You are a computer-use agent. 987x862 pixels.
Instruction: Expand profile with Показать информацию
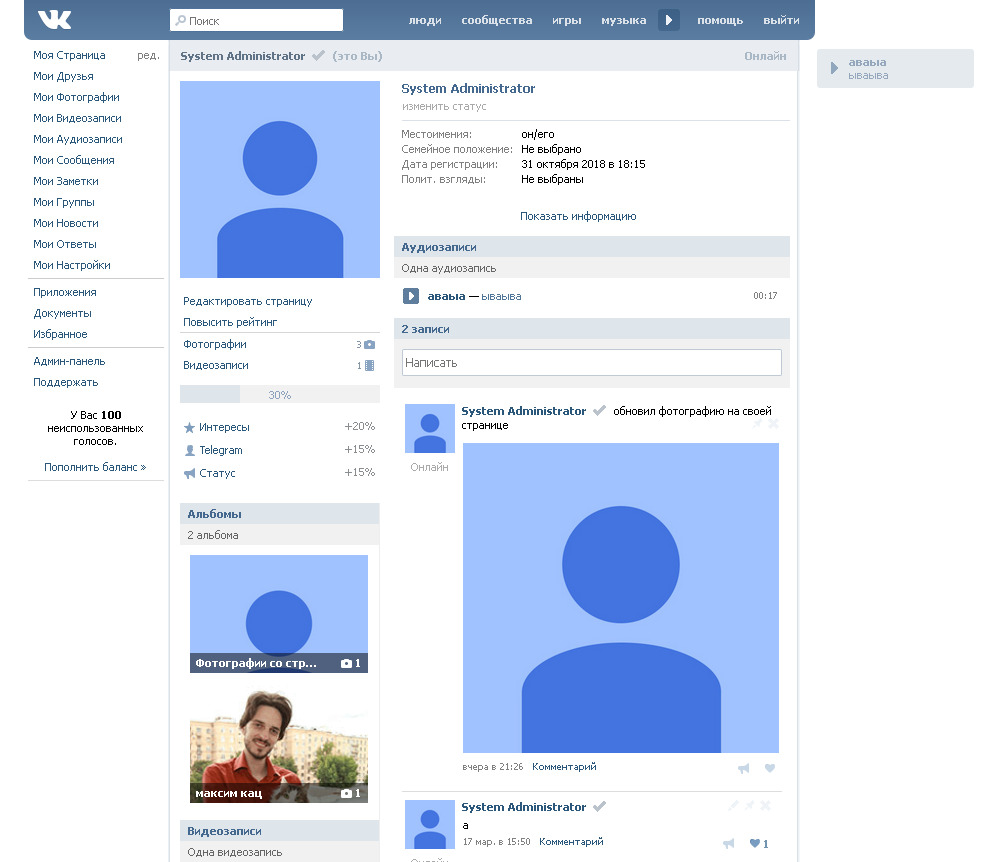(578, 216)
